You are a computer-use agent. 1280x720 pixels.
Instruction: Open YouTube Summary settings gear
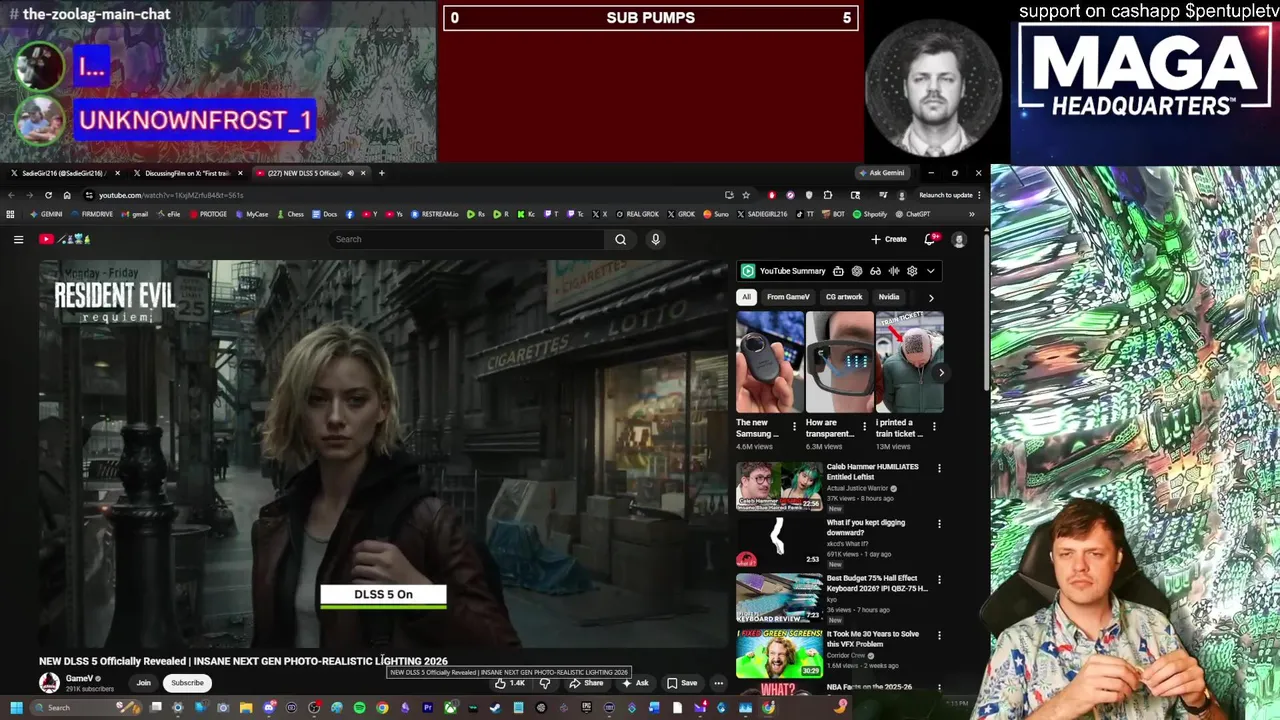coord(912,271)
